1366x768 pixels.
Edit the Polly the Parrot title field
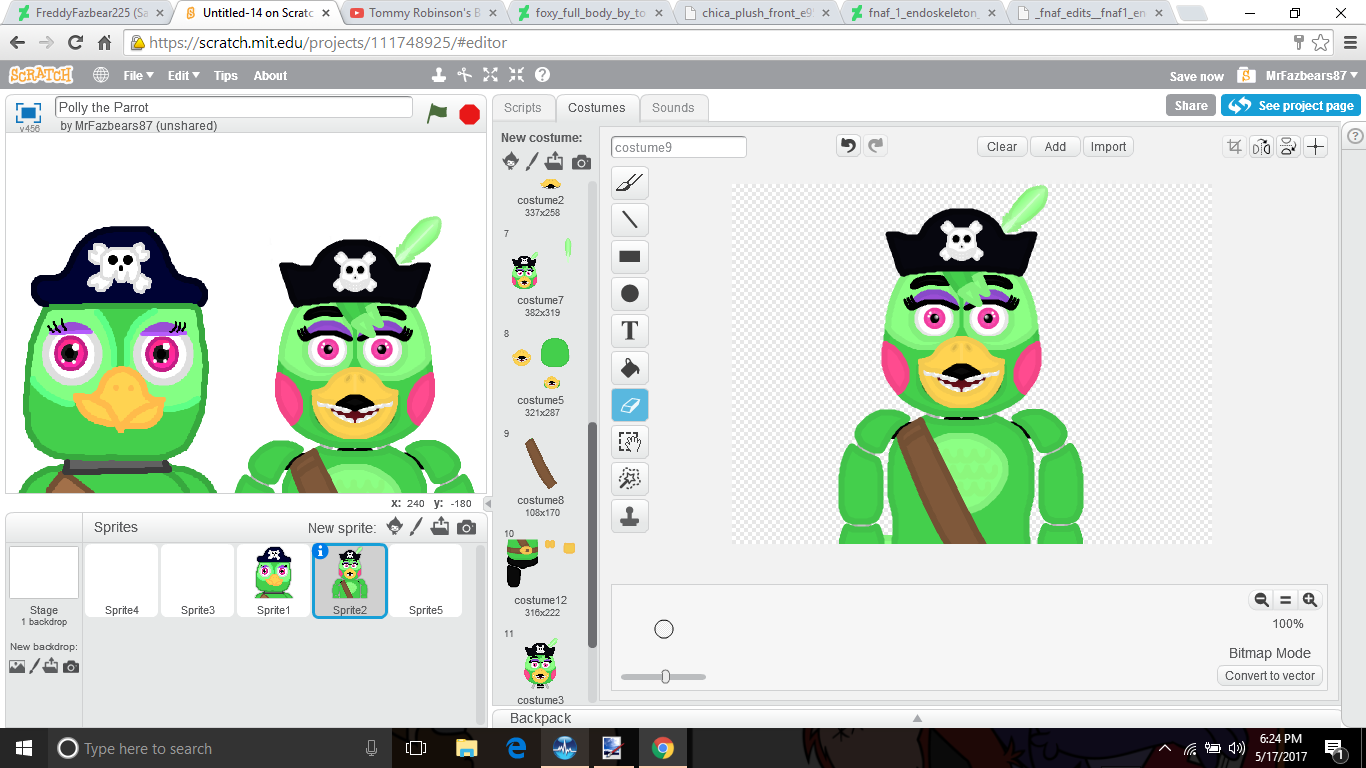tap(234, 107)
